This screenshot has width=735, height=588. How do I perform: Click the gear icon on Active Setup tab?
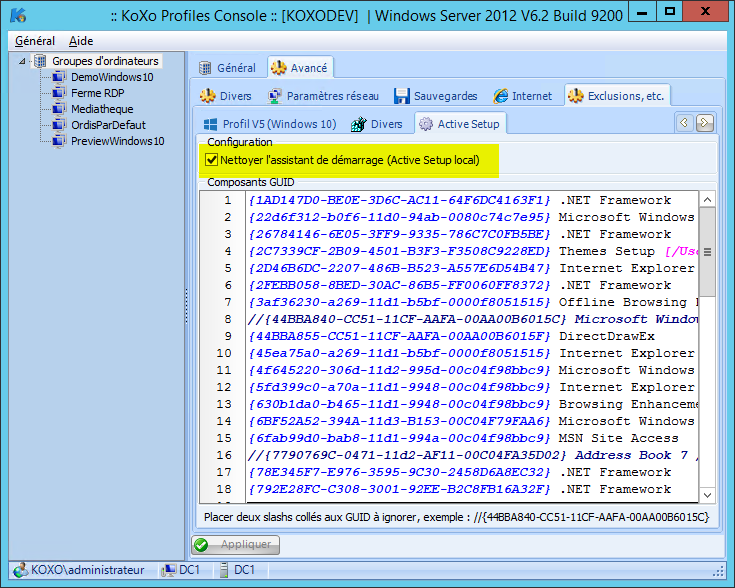pyautogui.click(x=426, y=124)
